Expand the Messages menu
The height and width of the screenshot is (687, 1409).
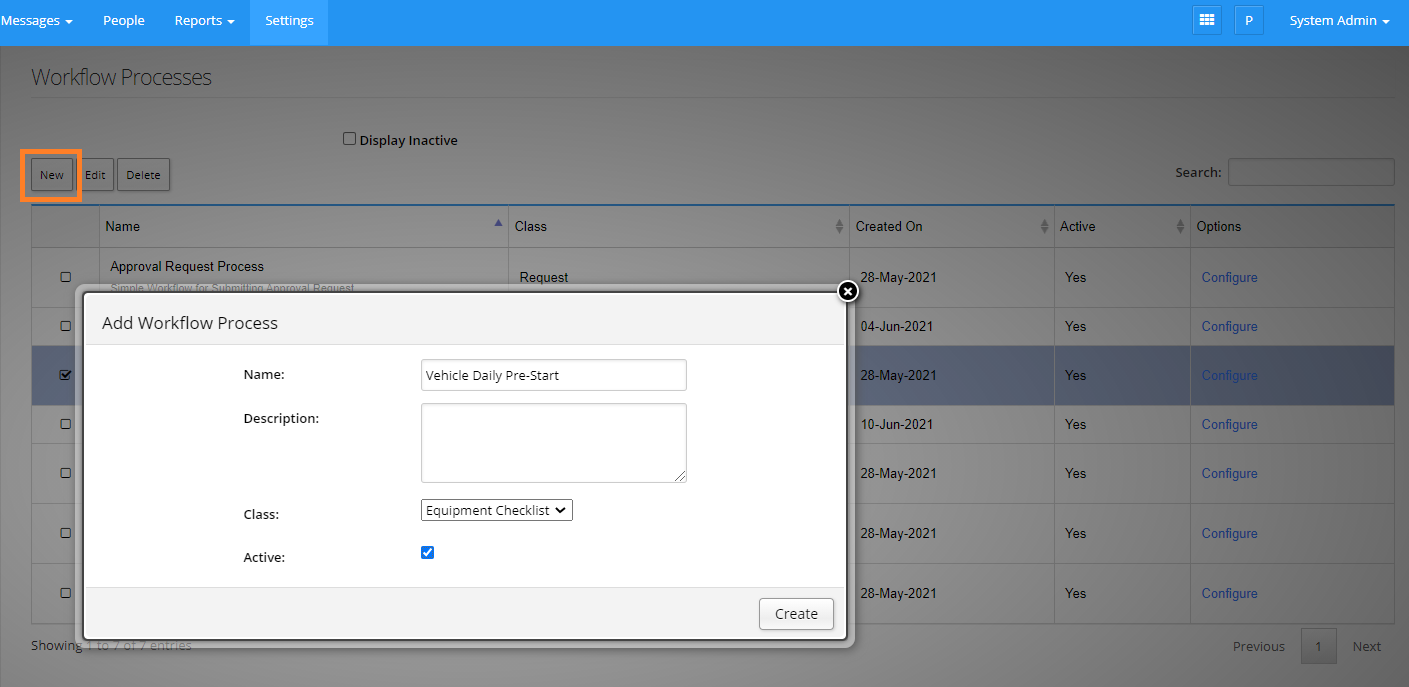pyautogui.click(x=37, y=21)
